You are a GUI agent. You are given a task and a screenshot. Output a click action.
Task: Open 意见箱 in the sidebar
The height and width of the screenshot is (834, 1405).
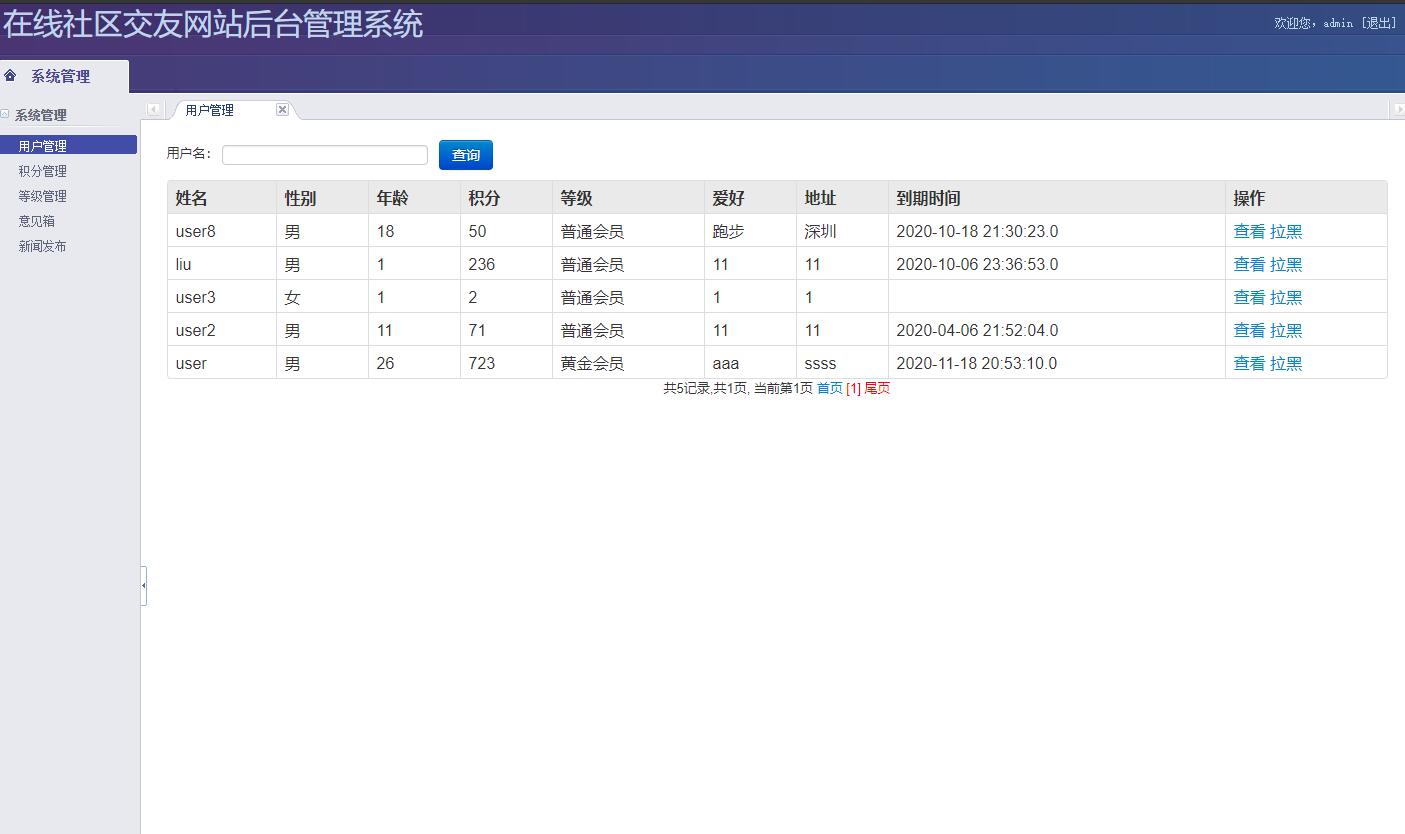37,220
